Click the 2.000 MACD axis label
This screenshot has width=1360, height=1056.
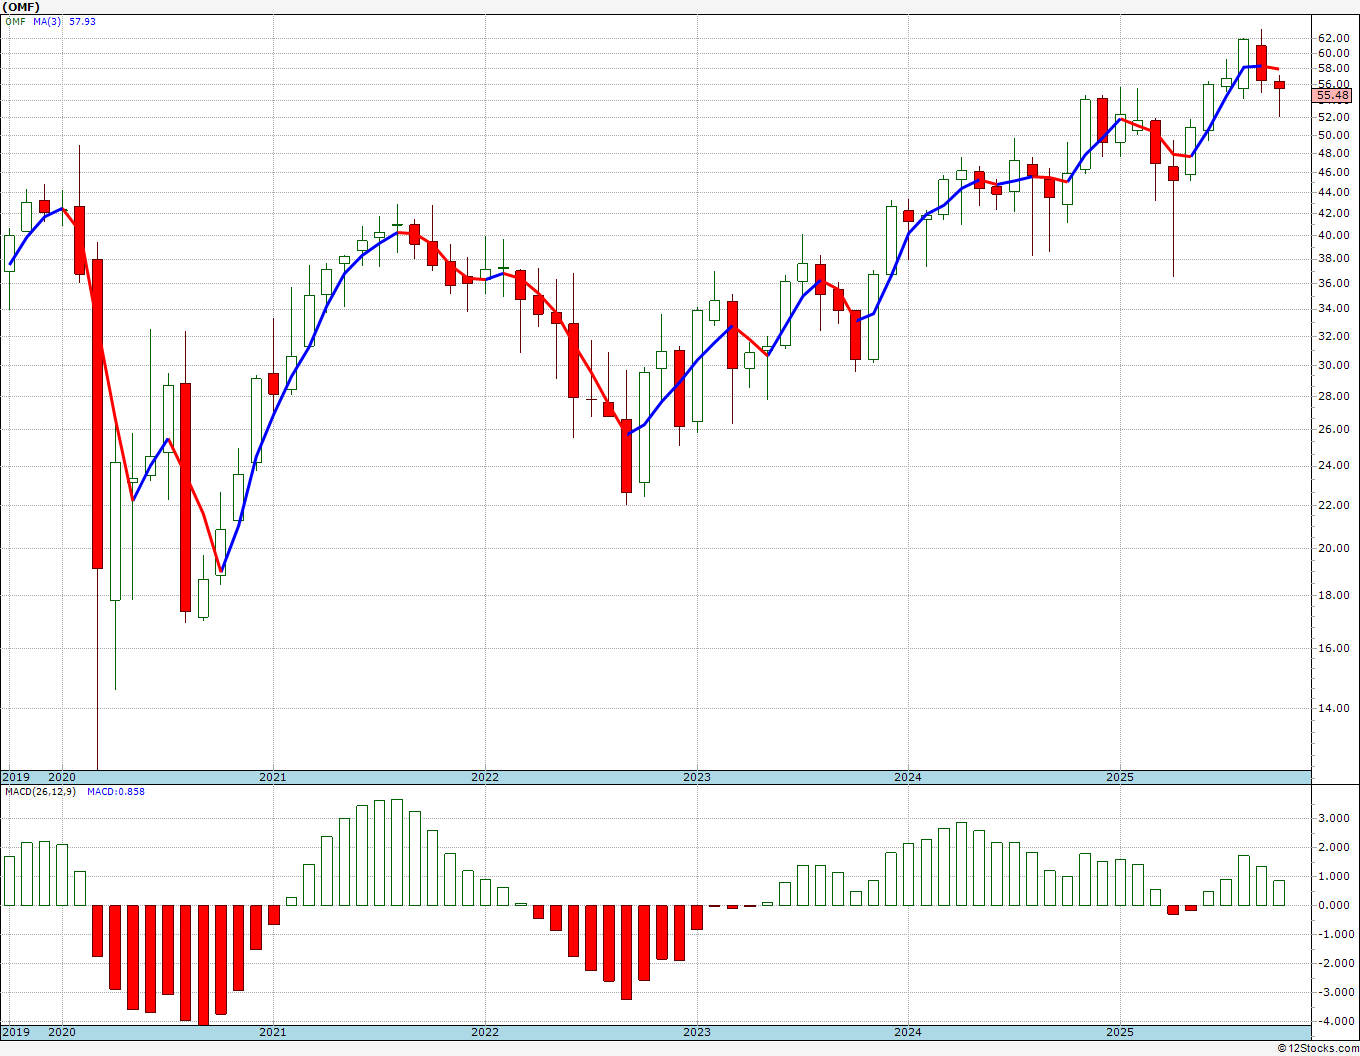pos(1335,847)
